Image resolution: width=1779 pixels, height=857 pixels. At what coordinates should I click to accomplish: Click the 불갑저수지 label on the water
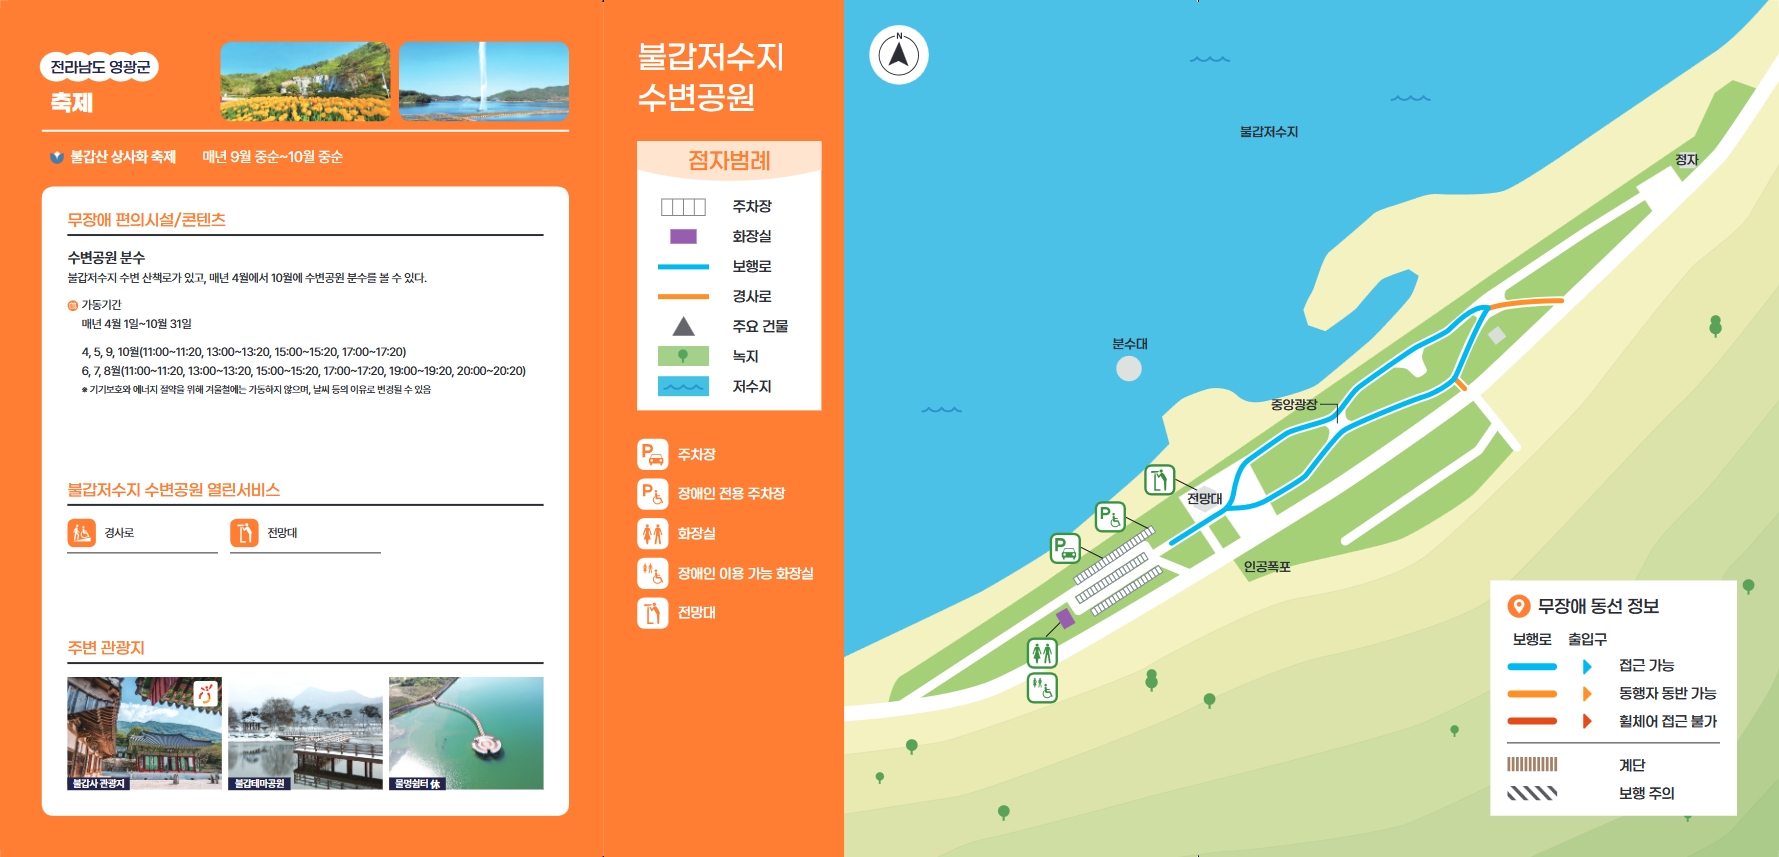[1269, 132]
